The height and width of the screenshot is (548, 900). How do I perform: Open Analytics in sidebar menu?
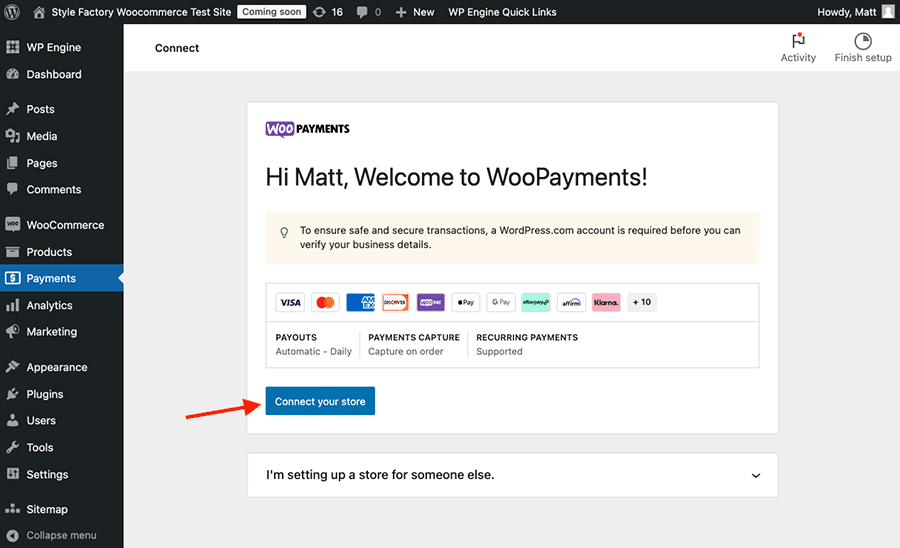[49, 305]
